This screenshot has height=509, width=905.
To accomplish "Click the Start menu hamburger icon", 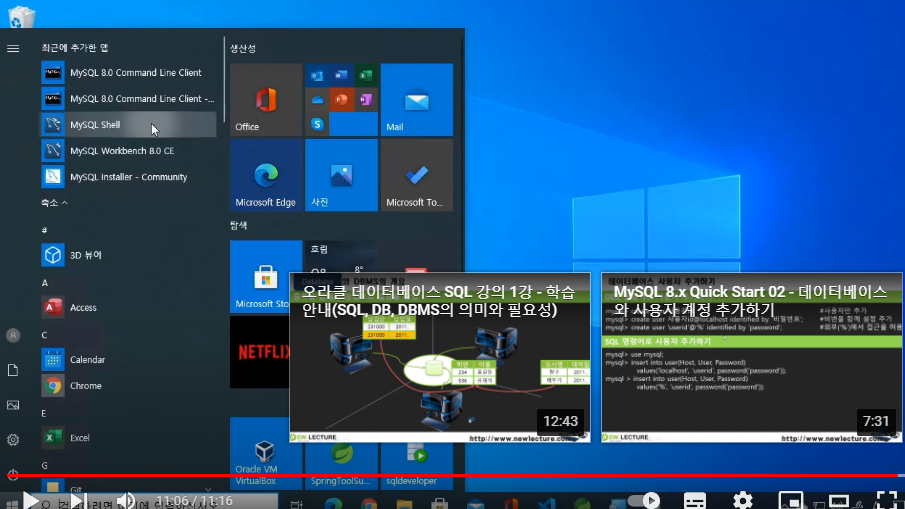I will point(13,48).
